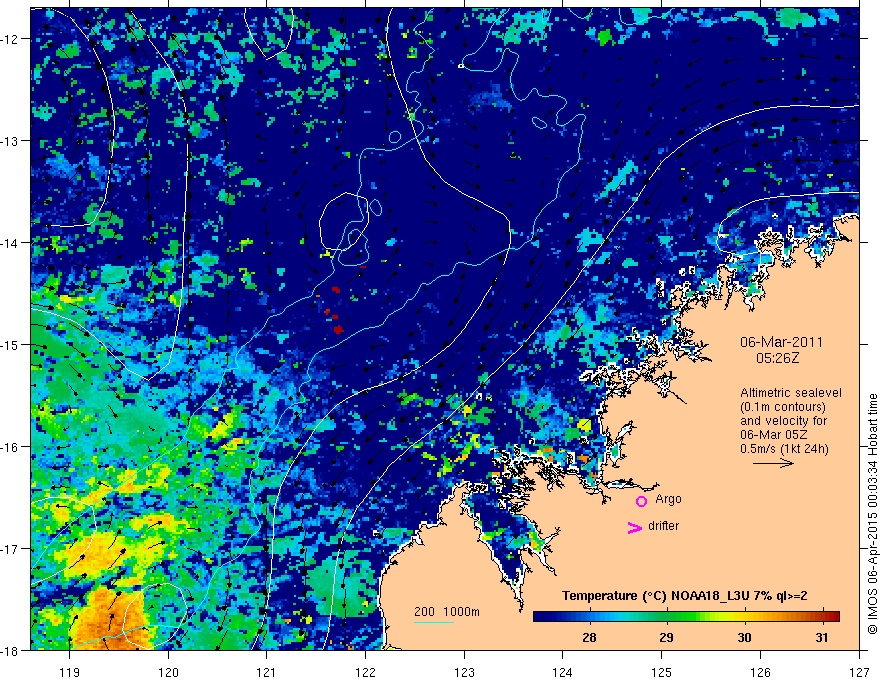Image resolution: width=880 pixels, height=680 pixels.
Task: Click the '200 1000m' depth legend text
Action: [447, 612]
